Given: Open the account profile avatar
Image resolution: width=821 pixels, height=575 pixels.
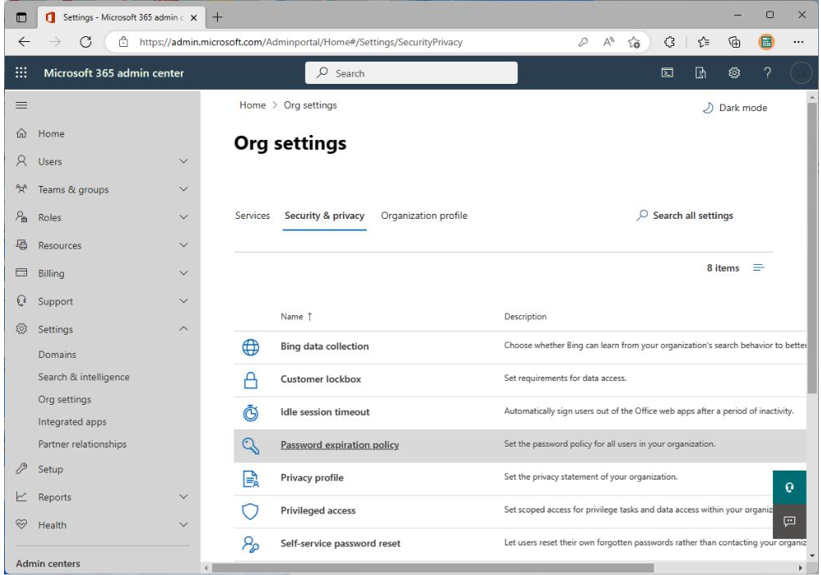Looking at the screenshot, I should click(801, 73).
